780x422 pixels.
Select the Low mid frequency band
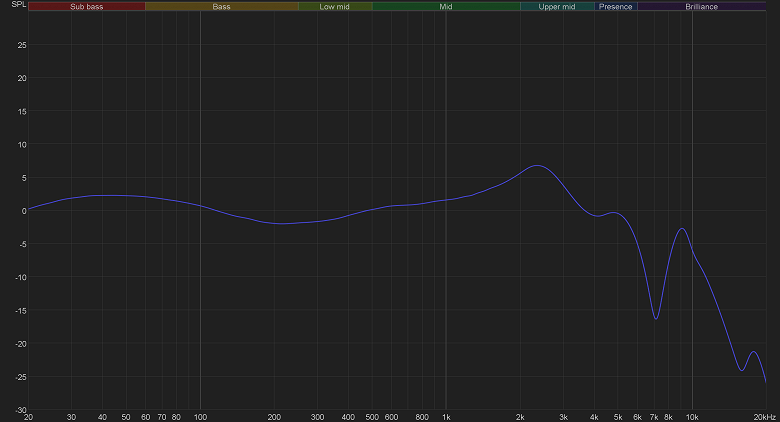click(x=335, y=6)
